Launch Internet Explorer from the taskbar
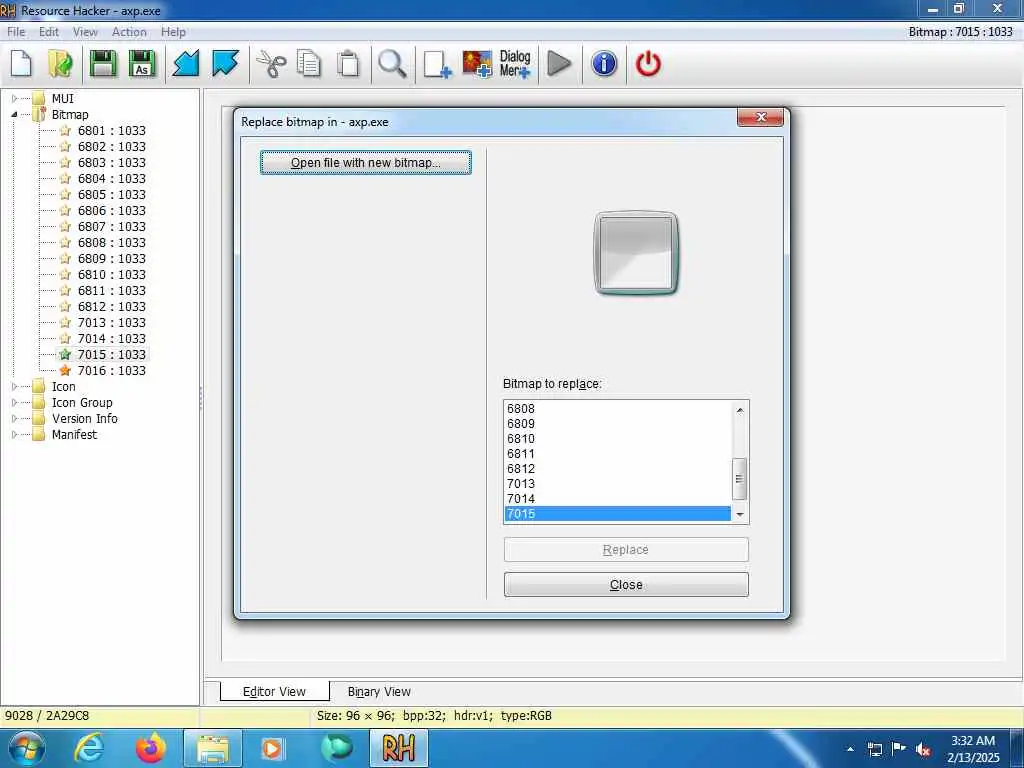 pyautogui.click(x=89, y=748)
